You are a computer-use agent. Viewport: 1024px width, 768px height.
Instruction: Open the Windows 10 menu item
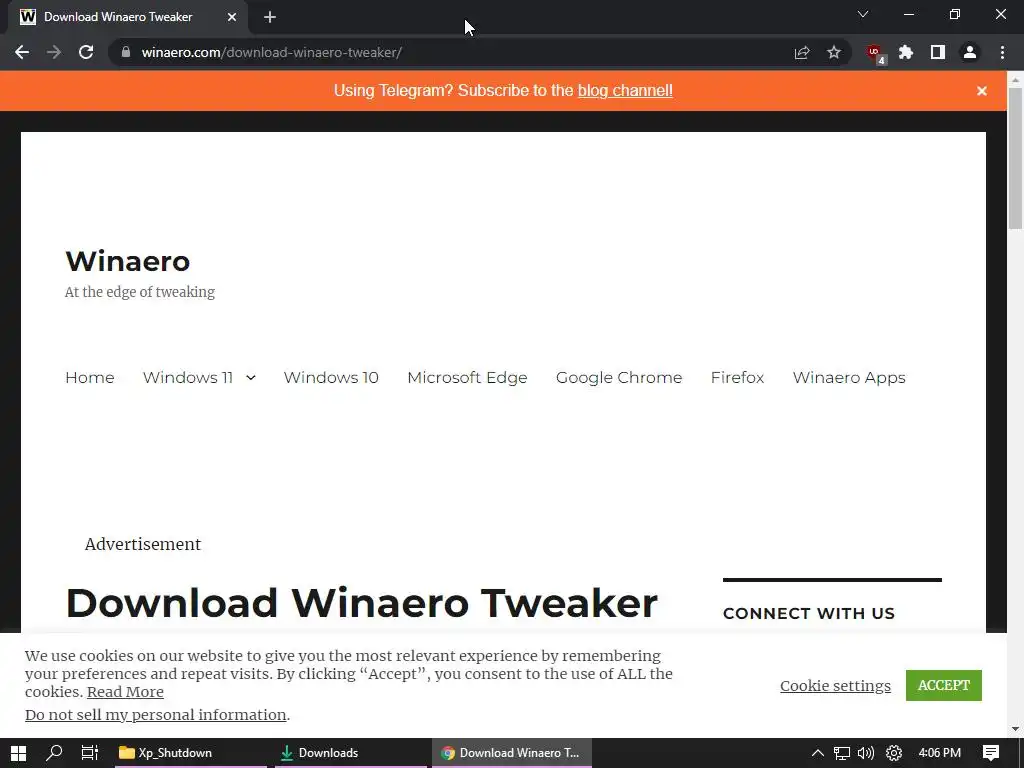click(x=331, y=377)
